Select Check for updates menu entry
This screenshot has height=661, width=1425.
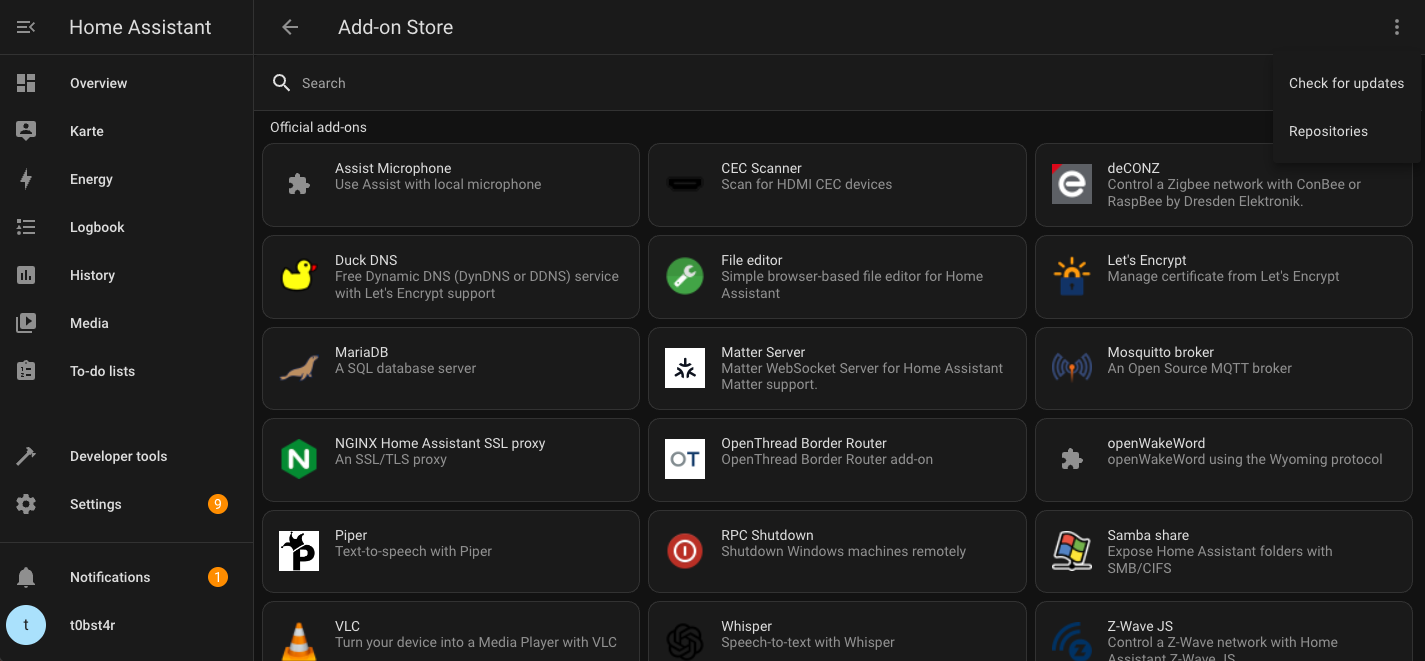[1347, 83]
